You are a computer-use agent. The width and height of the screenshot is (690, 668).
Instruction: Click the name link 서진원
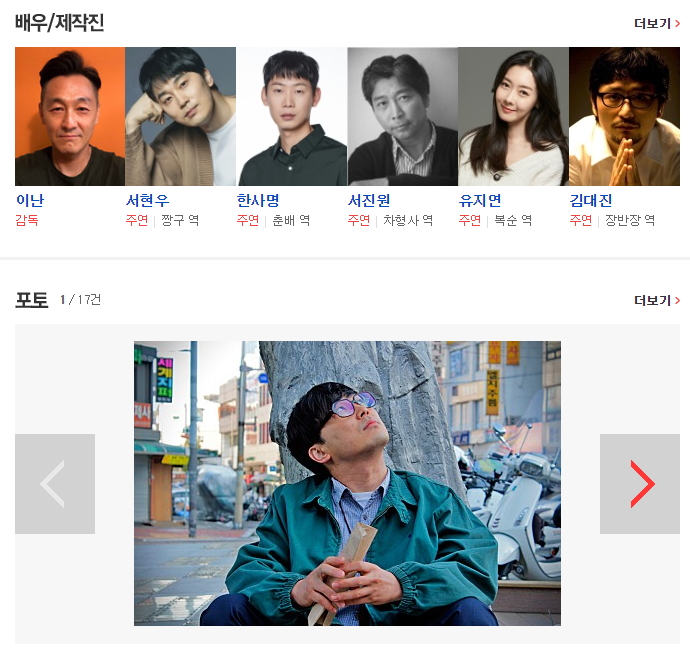pyautogui.click(x=369, y=200)
